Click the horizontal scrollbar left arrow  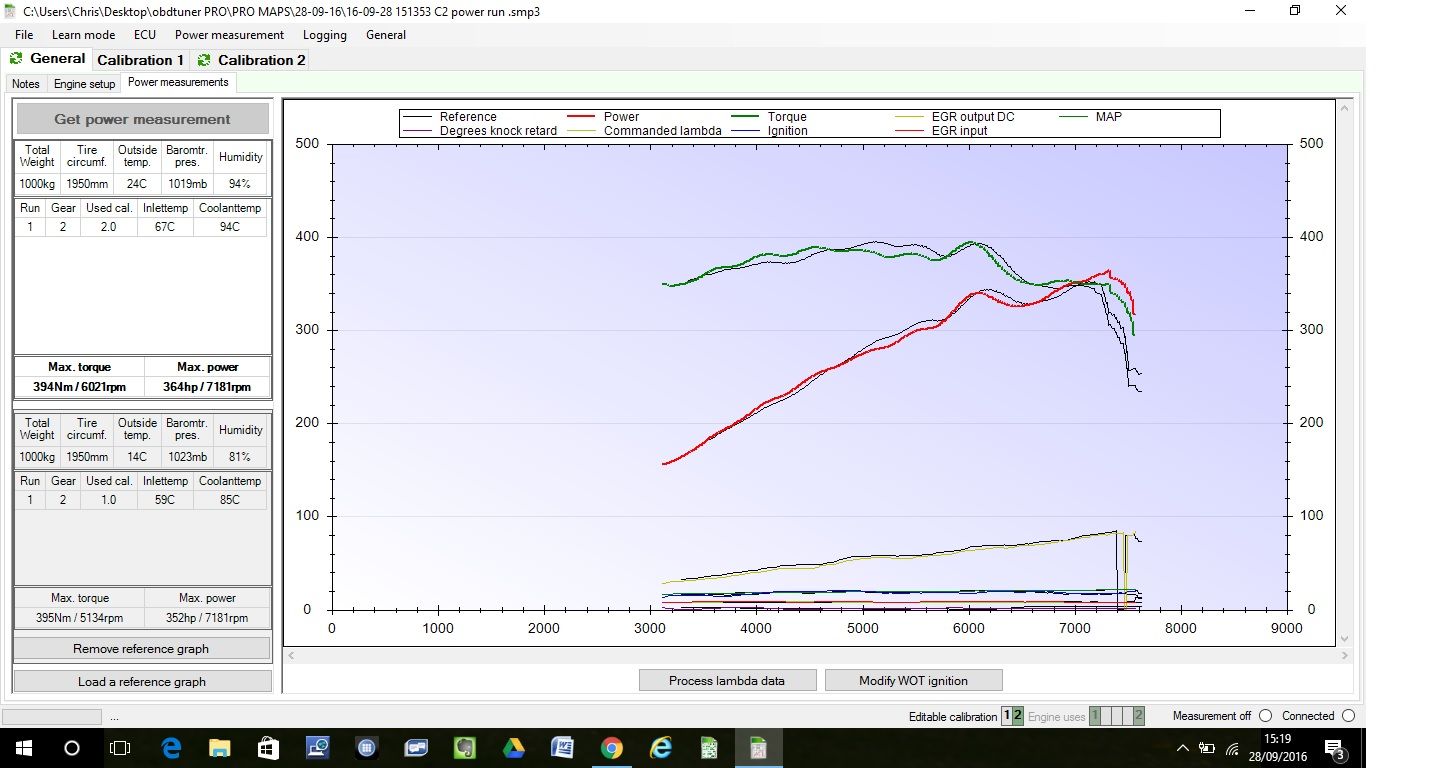(x=291, y=656)
